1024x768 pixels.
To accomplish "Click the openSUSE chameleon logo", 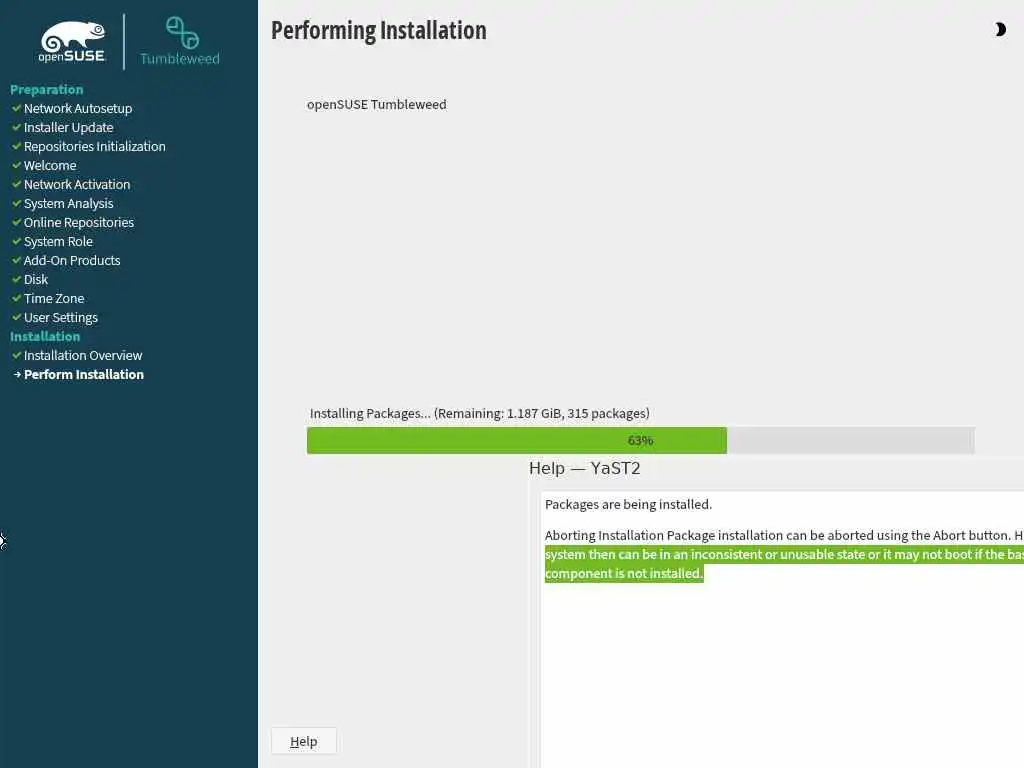I will tap(72, 42).
